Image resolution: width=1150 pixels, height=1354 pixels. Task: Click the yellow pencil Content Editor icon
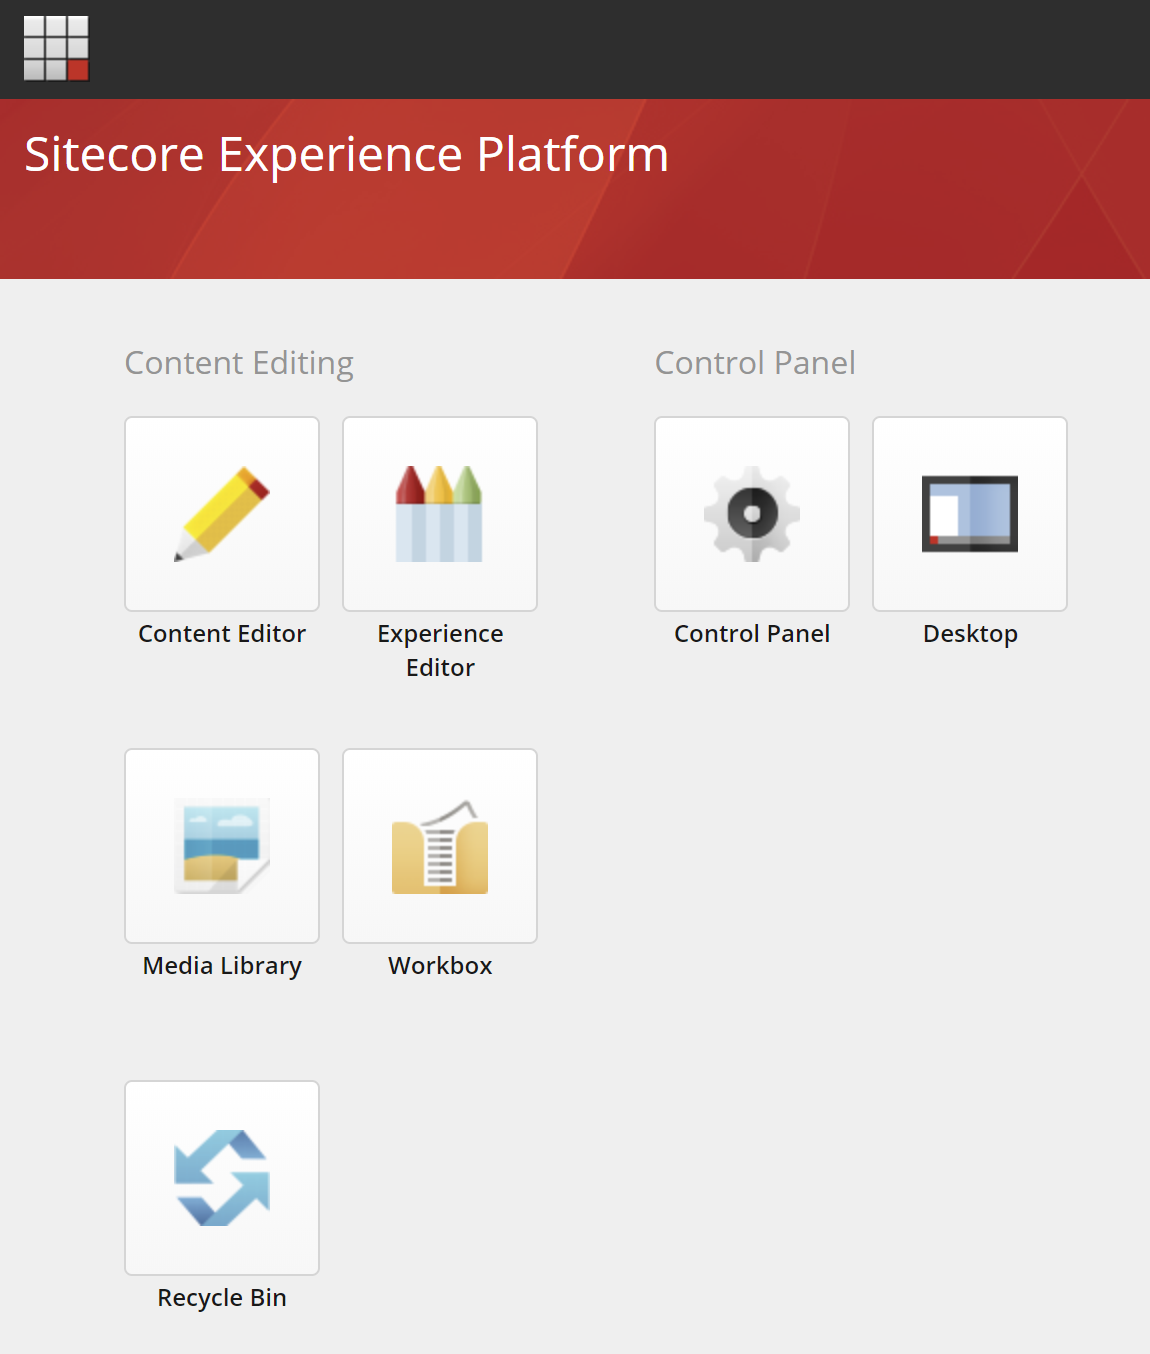222,513
